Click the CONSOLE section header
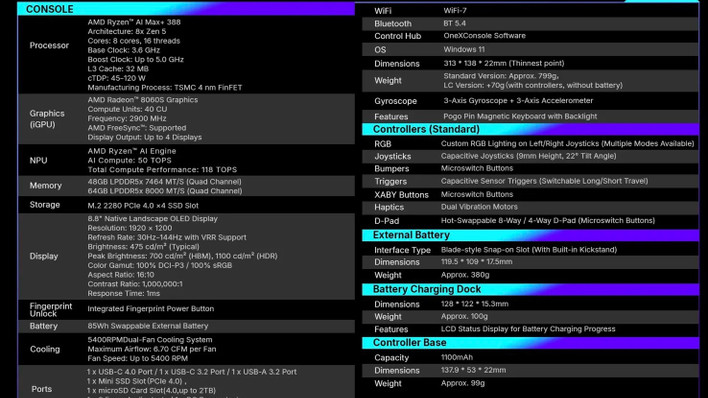This screenshot has width=708, height=398. [186, 9]
